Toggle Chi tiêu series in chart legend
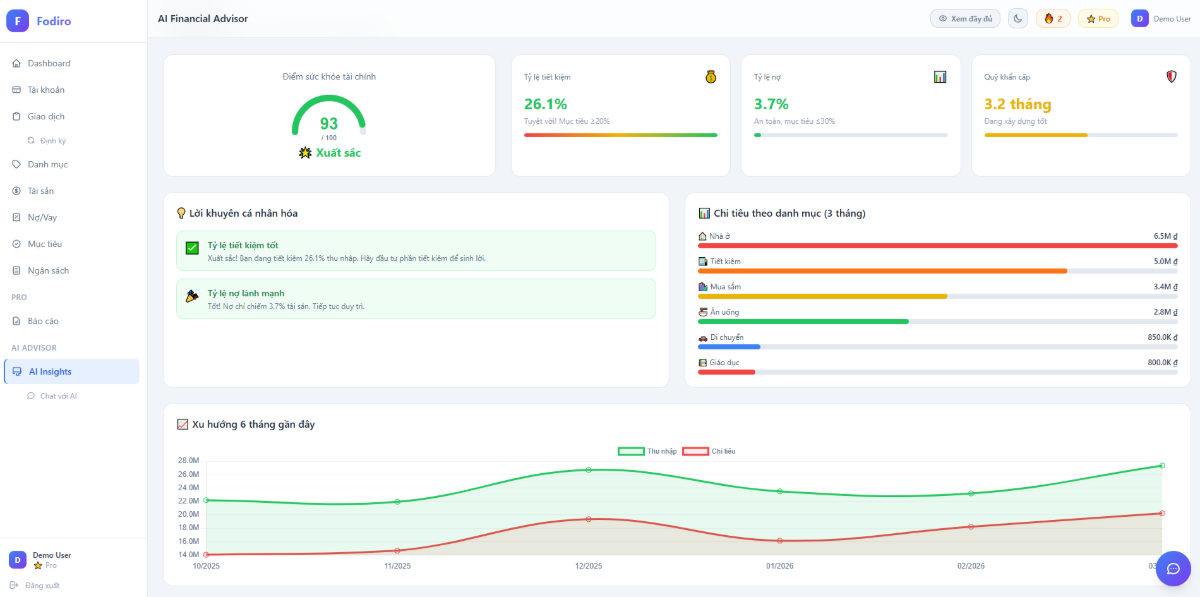 pyautogui.click(x=710, y=451)
